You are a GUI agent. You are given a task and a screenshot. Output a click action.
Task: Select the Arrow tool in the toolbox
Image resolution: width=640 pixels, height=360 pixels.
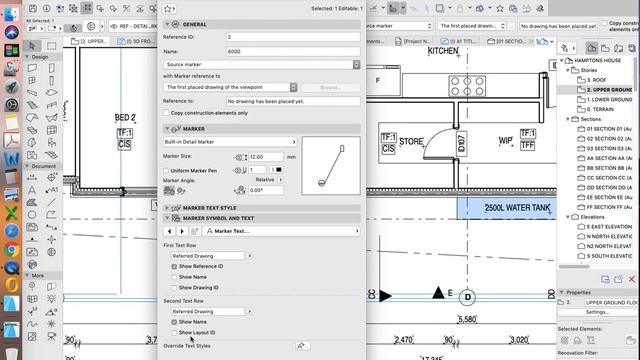(x=32, y=45)
